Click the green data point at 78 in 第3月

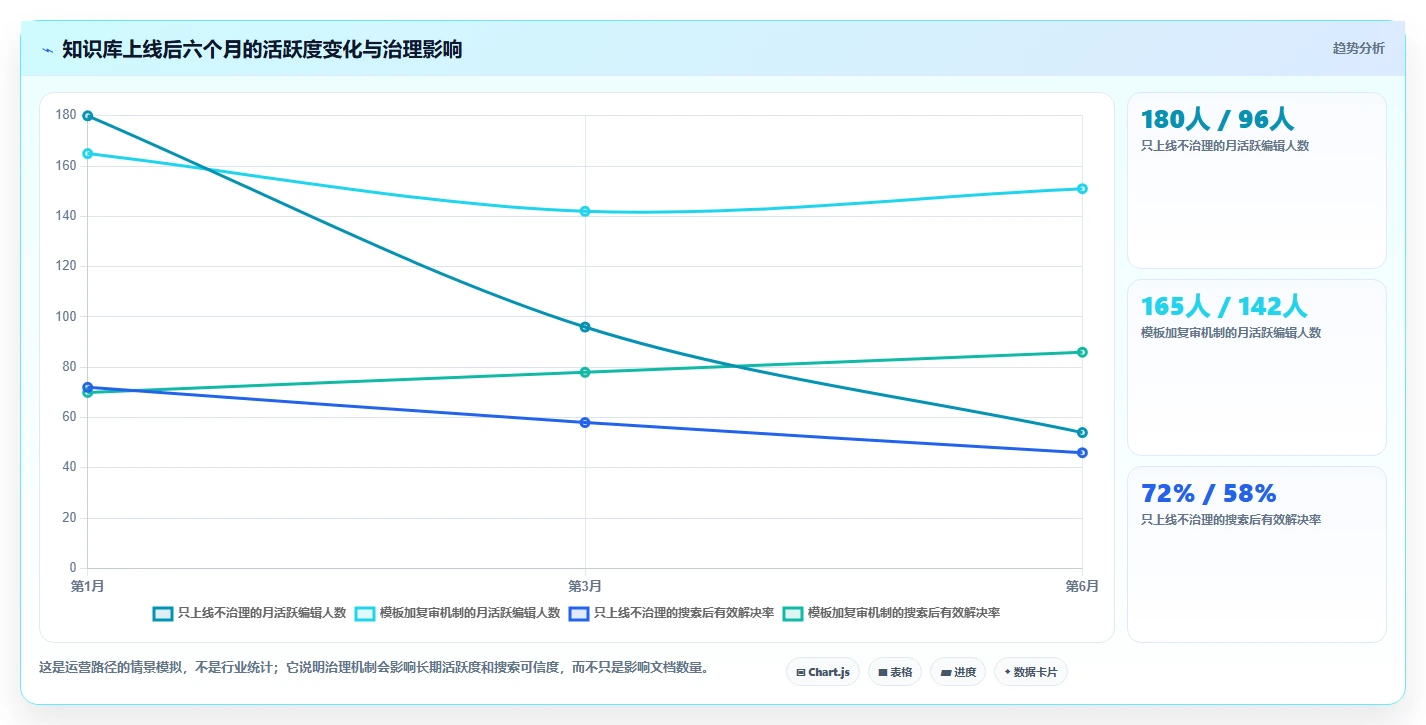(585, 372)
